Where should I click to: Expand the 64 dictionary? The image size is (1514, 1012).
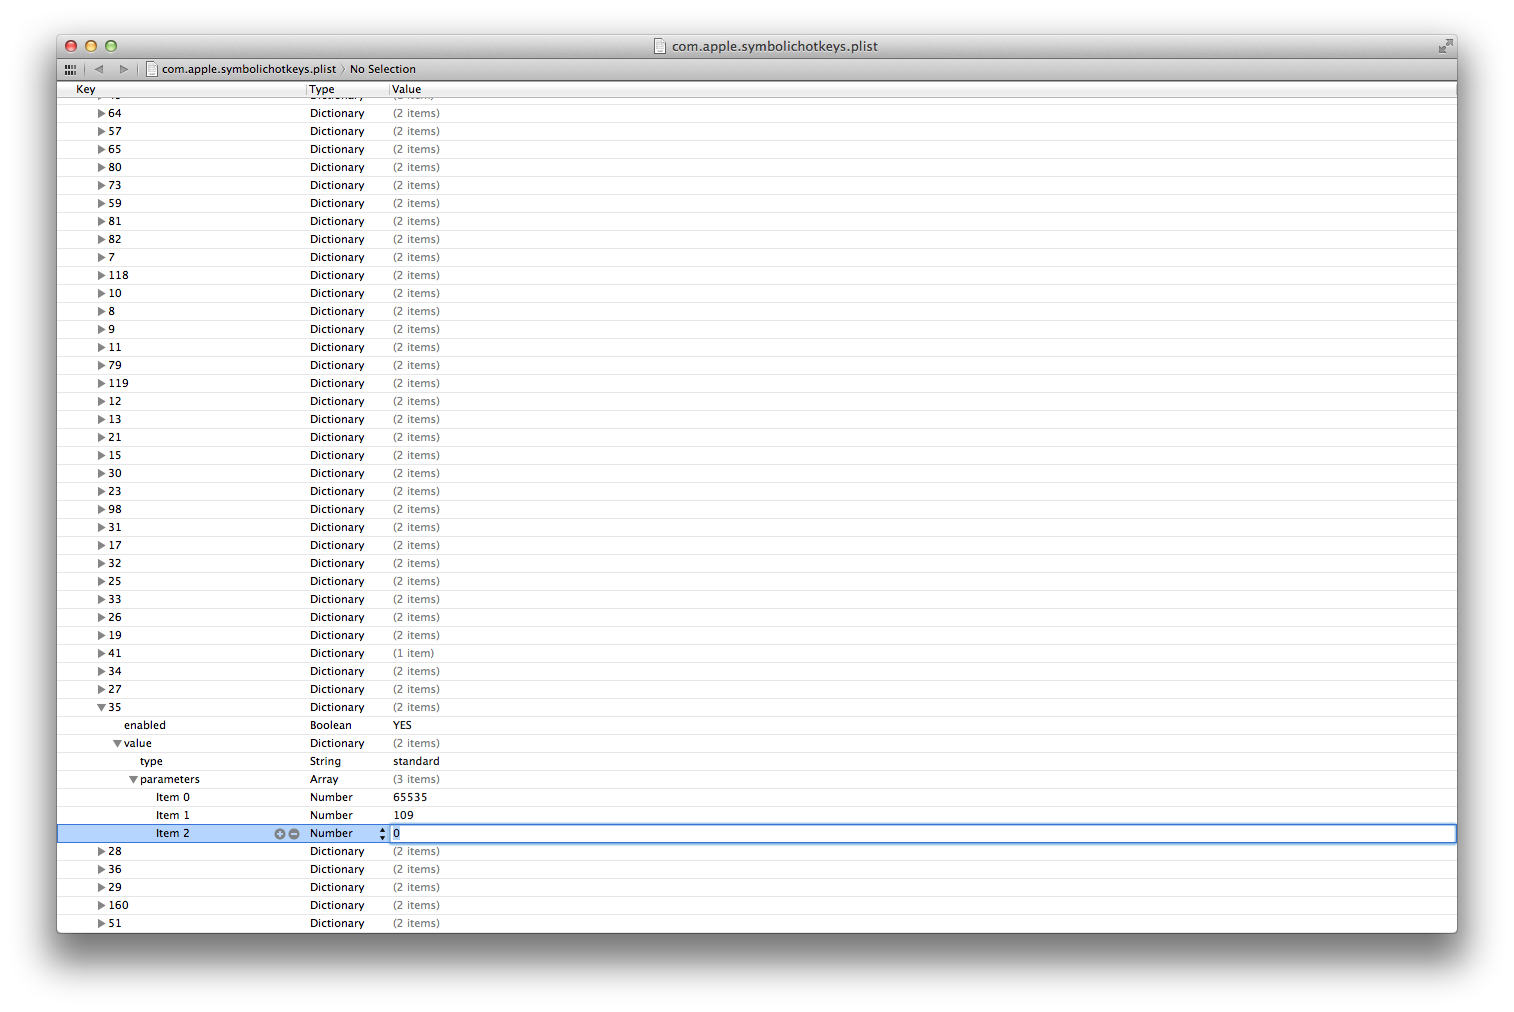[101, 114]
